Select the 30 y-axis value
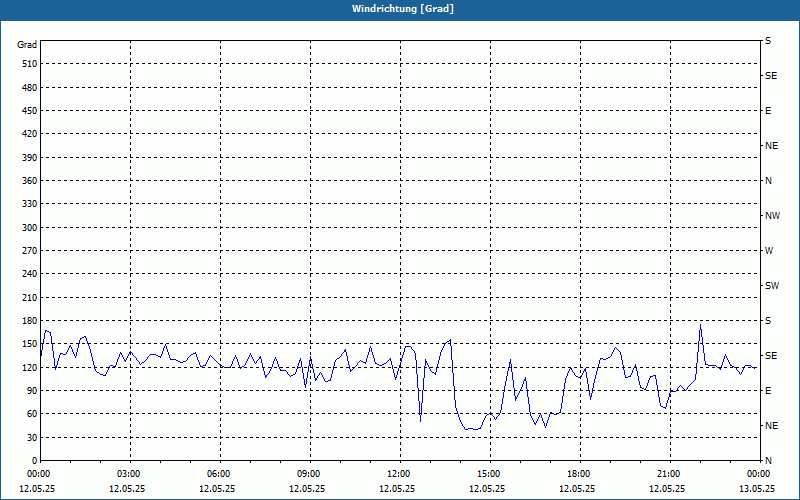The height and width of the screenshot is (500, 800). click(32, 438)
